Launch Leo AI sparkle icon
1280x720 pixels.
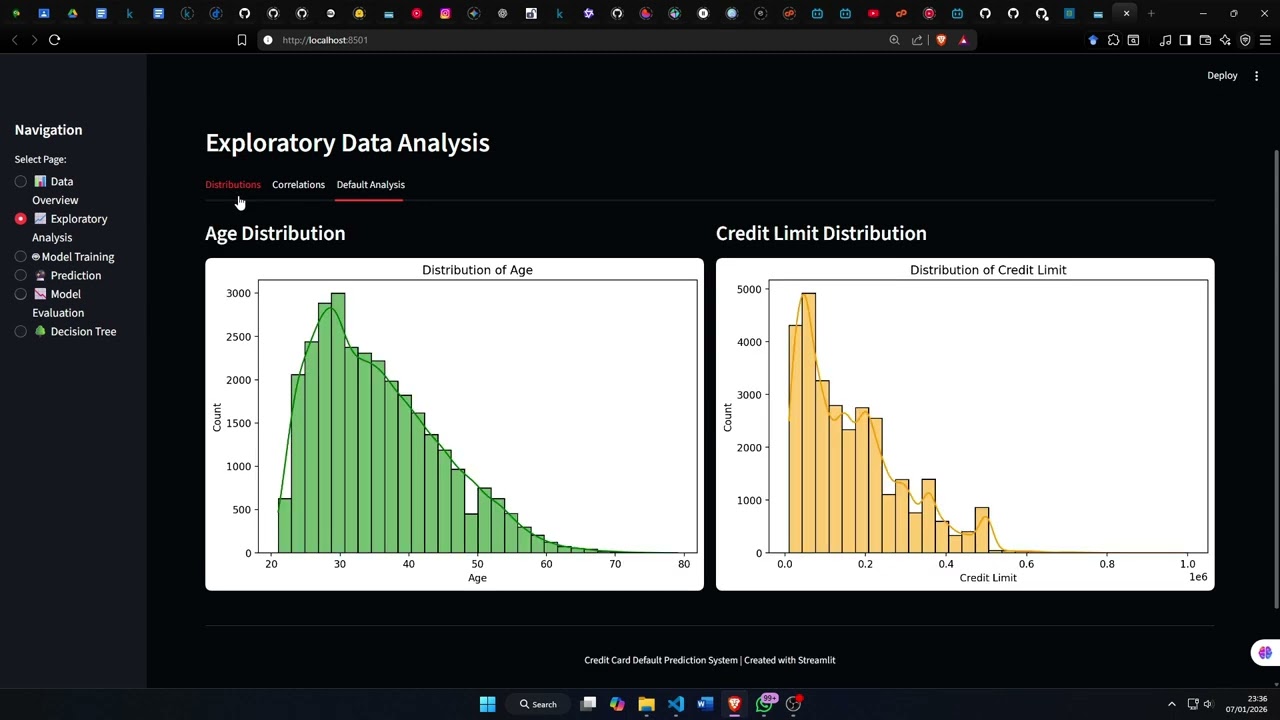point(1225,40)
